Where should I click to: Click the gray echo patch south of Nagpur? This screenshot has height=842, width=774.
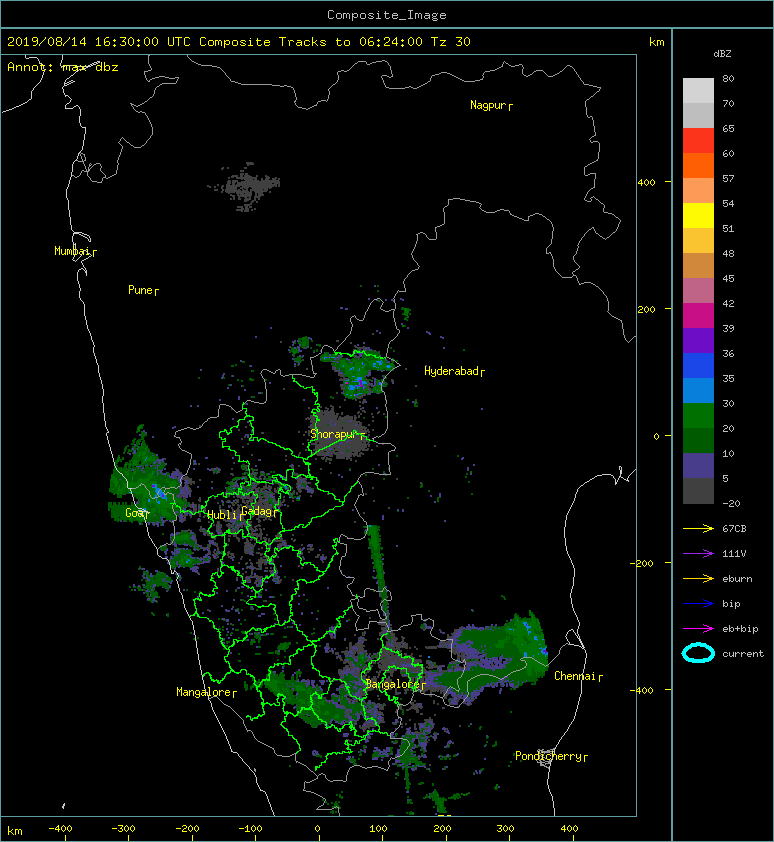246,187
